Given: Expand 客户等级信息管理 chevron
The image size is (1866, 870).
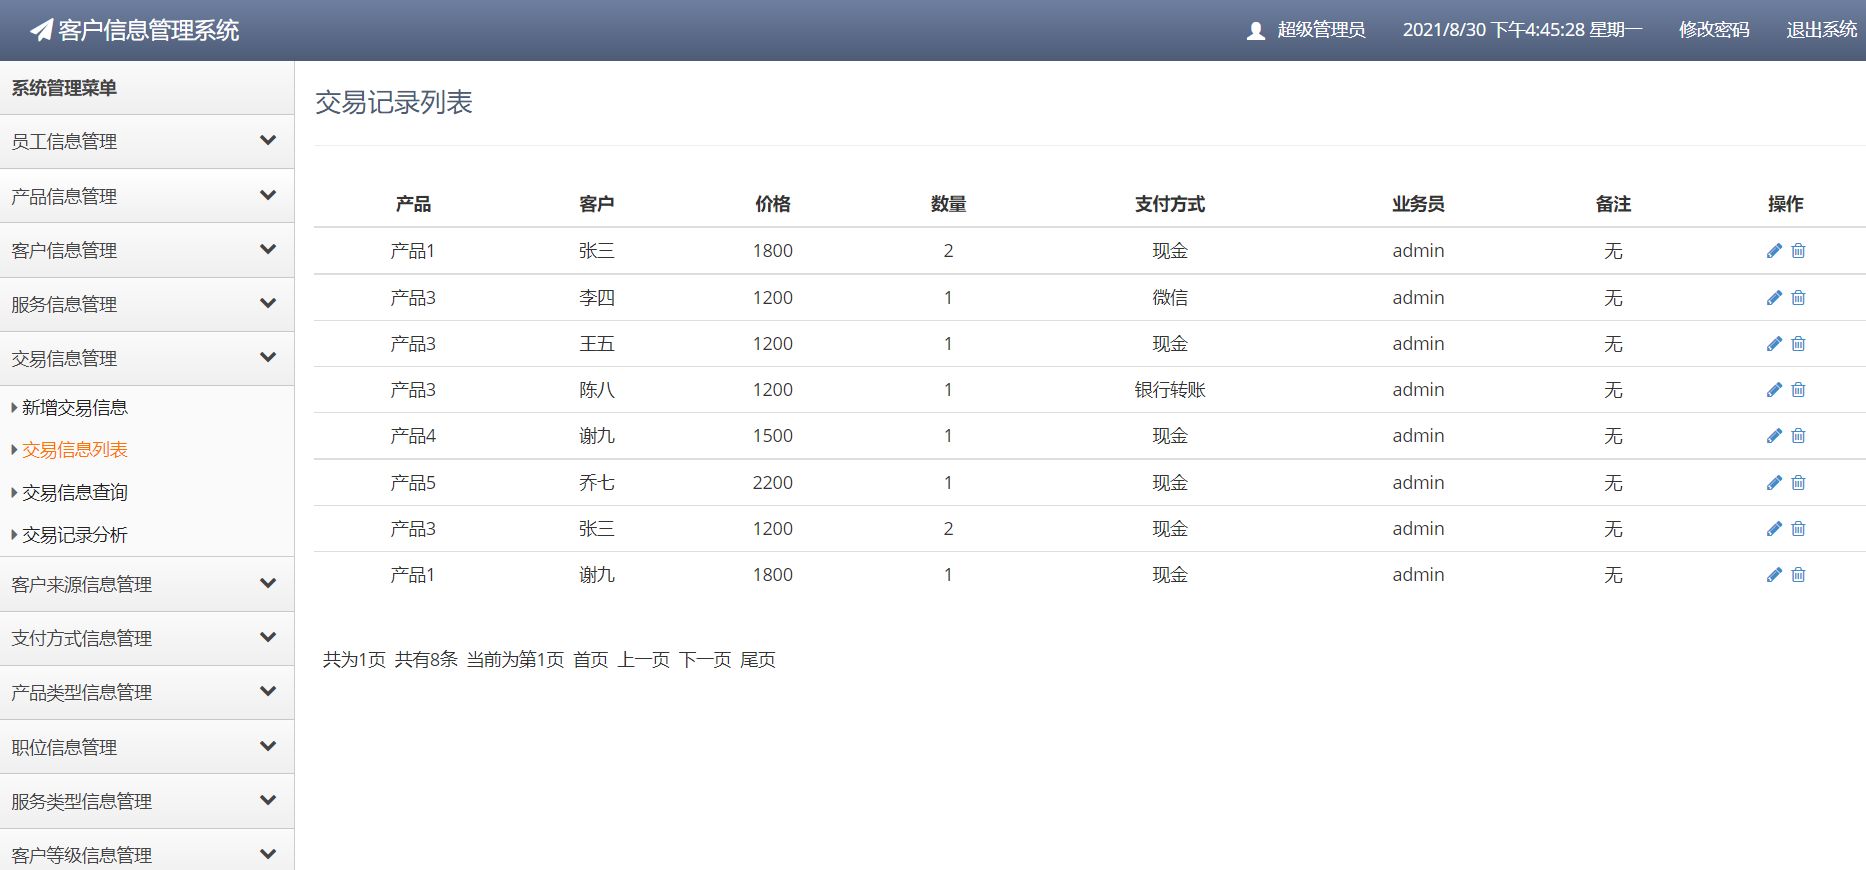Looking at the screenshot, I should coord(268,854).
